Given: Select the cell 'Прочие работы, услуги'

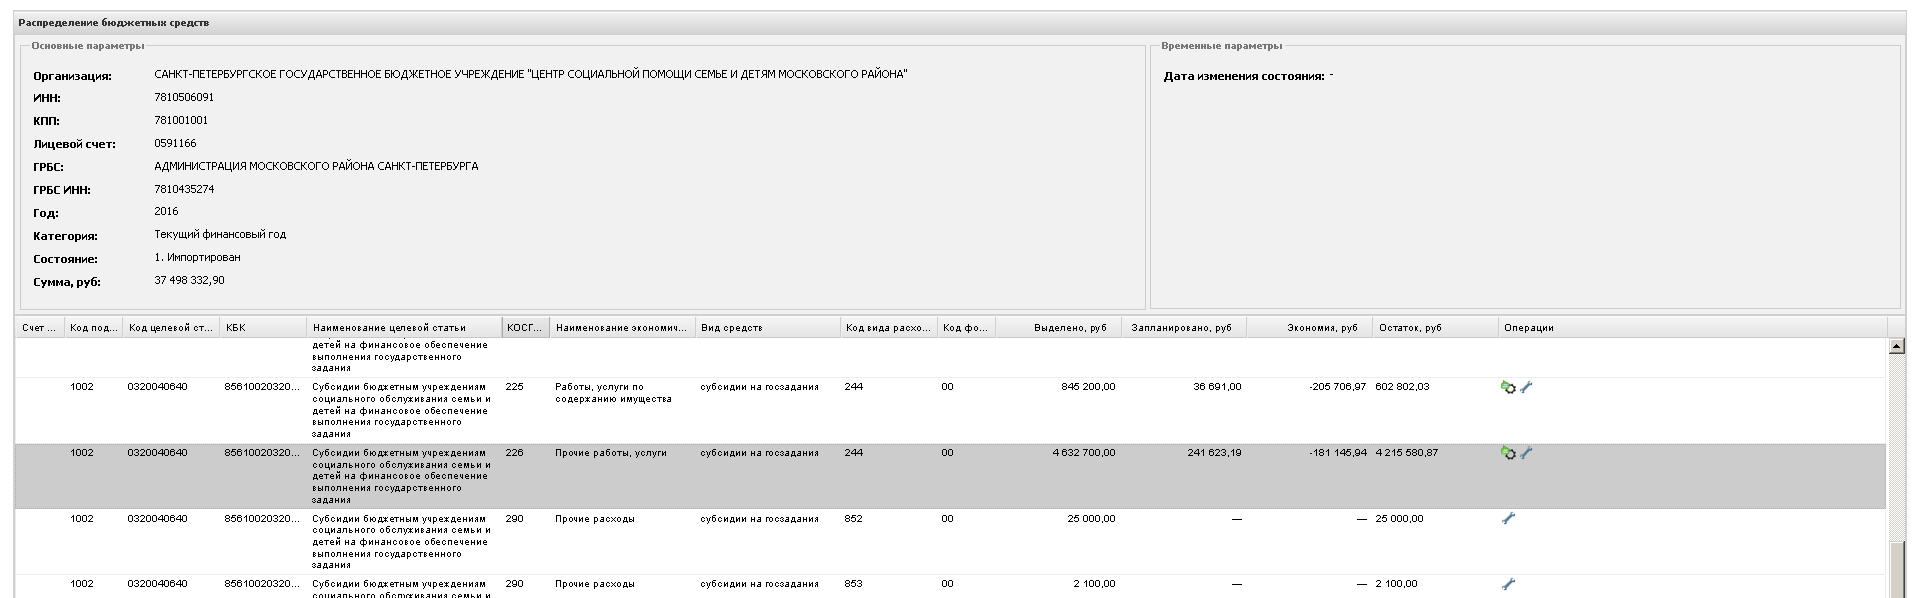Looking at the screenshot, I should pyautogui.click(x=610, y=453).
